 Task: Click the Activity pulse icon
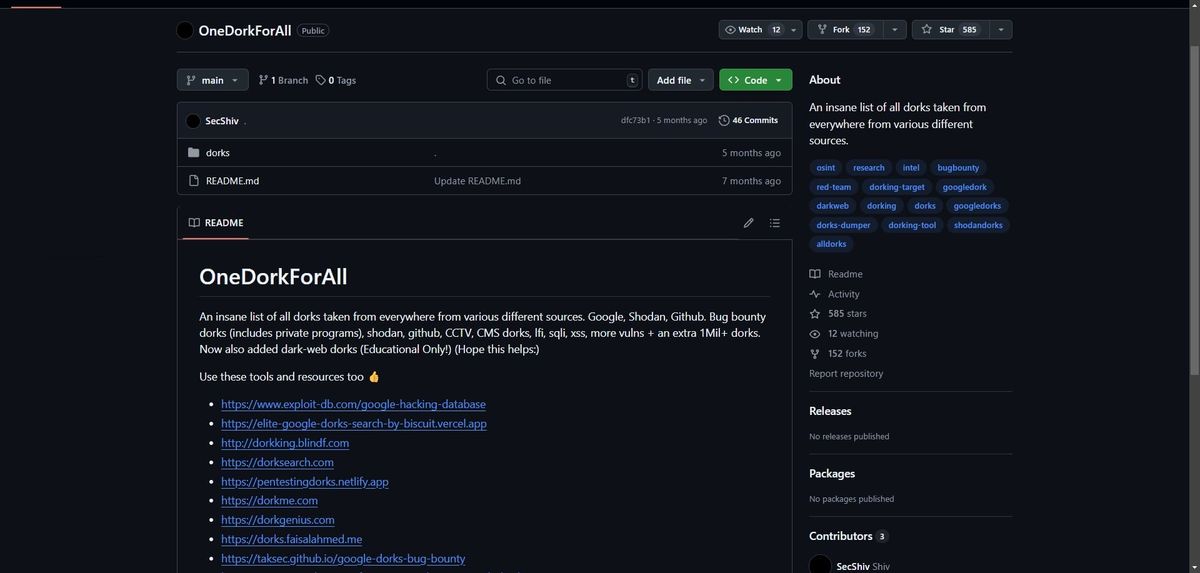pyautogui.click(x=815, y=294)
